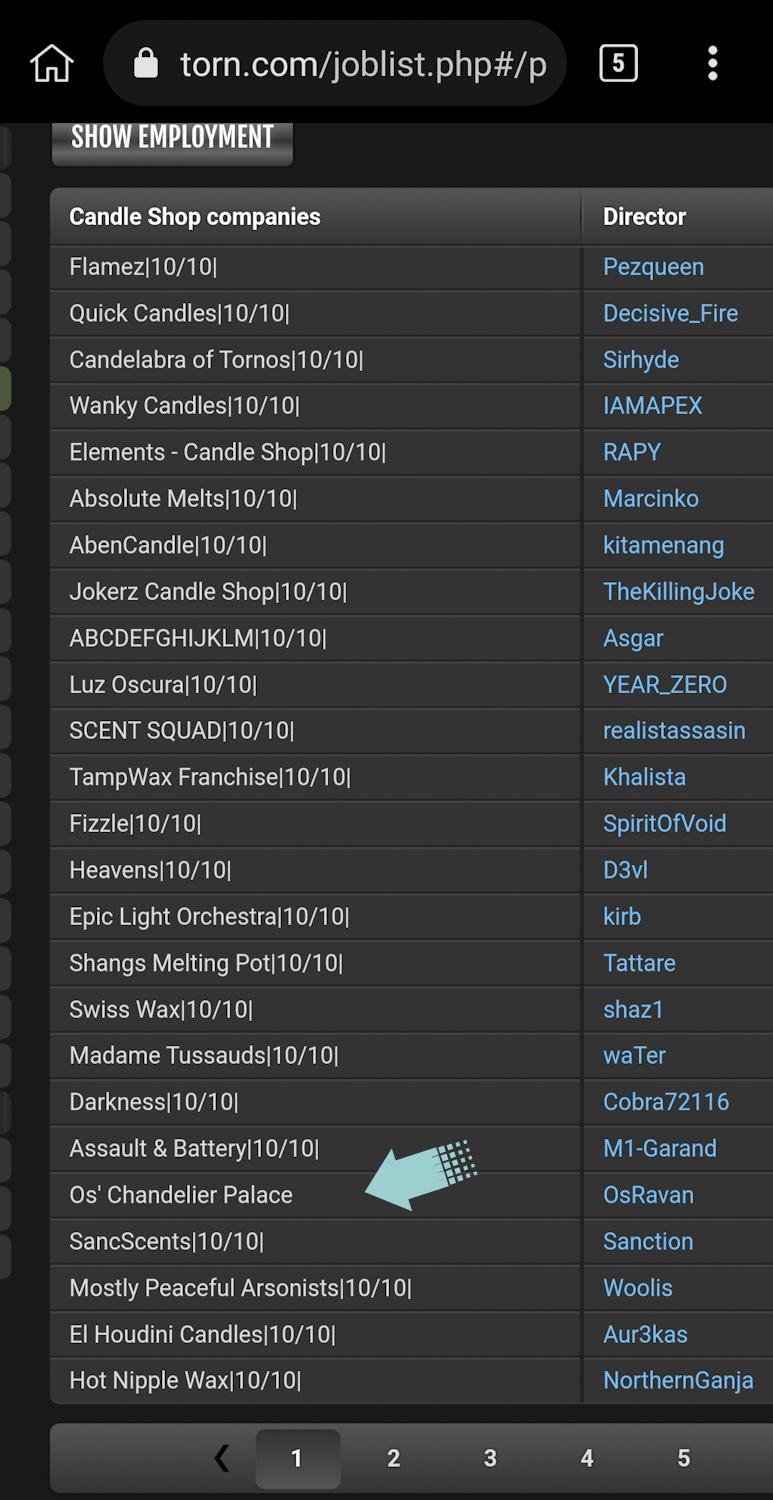Open the three-dot browser menu
This screenshot has height=1500, width=773.
pyautogui.click(x=712, y=62)
